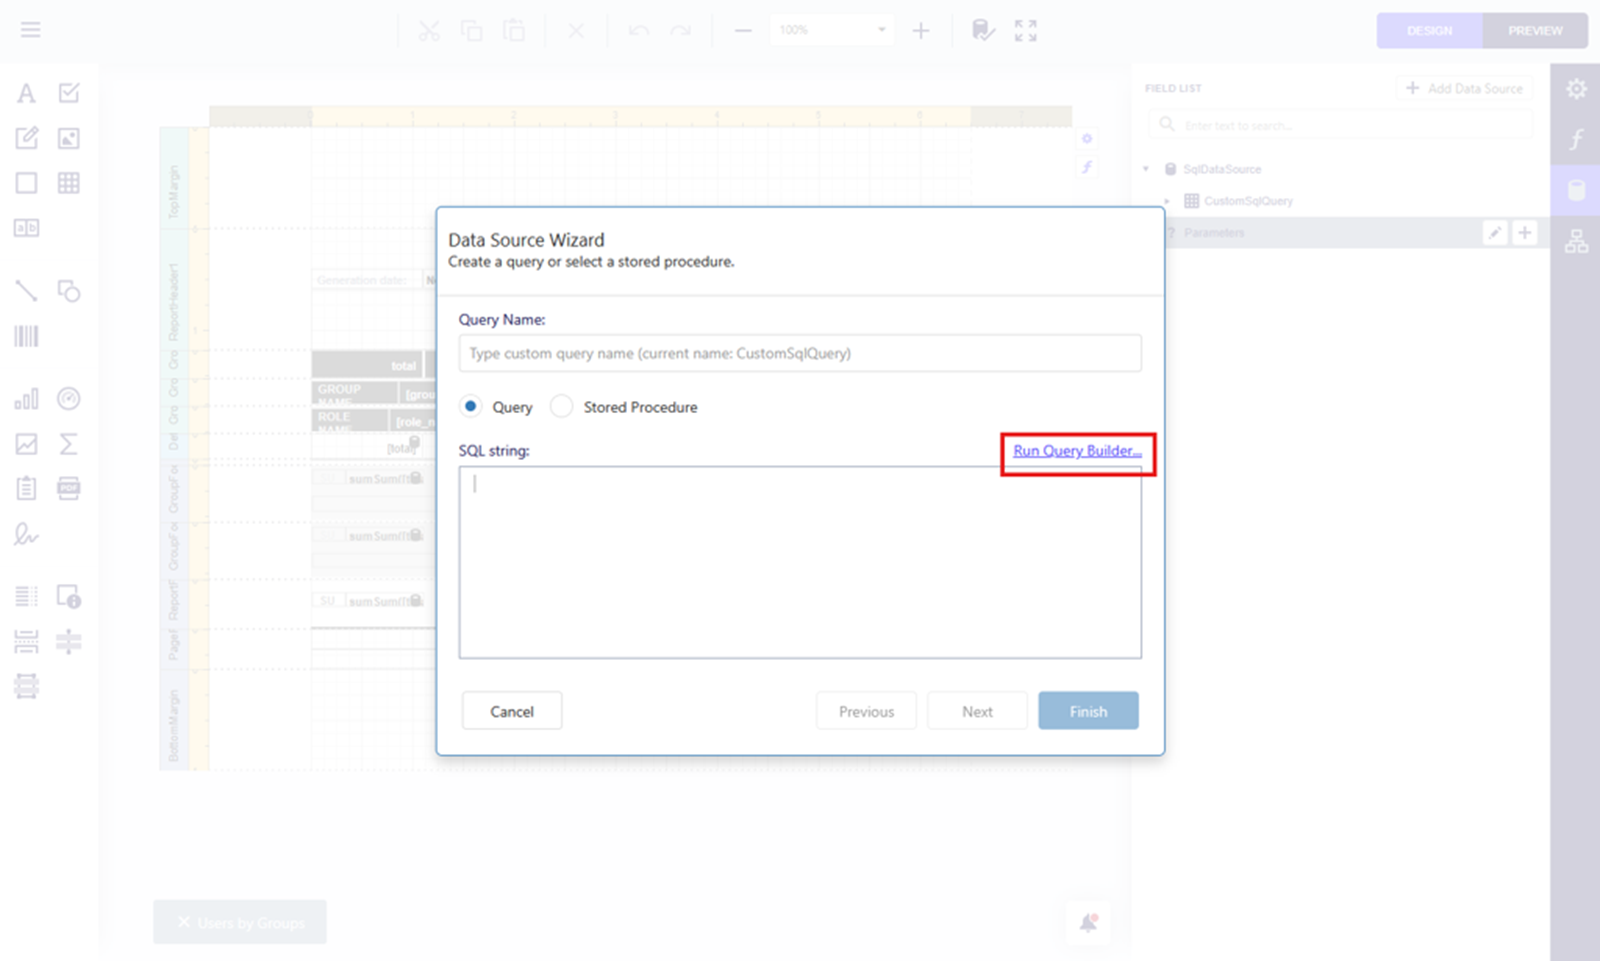
Task: Select the Label tool in toolbox
Action: pyautogui.click(x=26, y=94)
